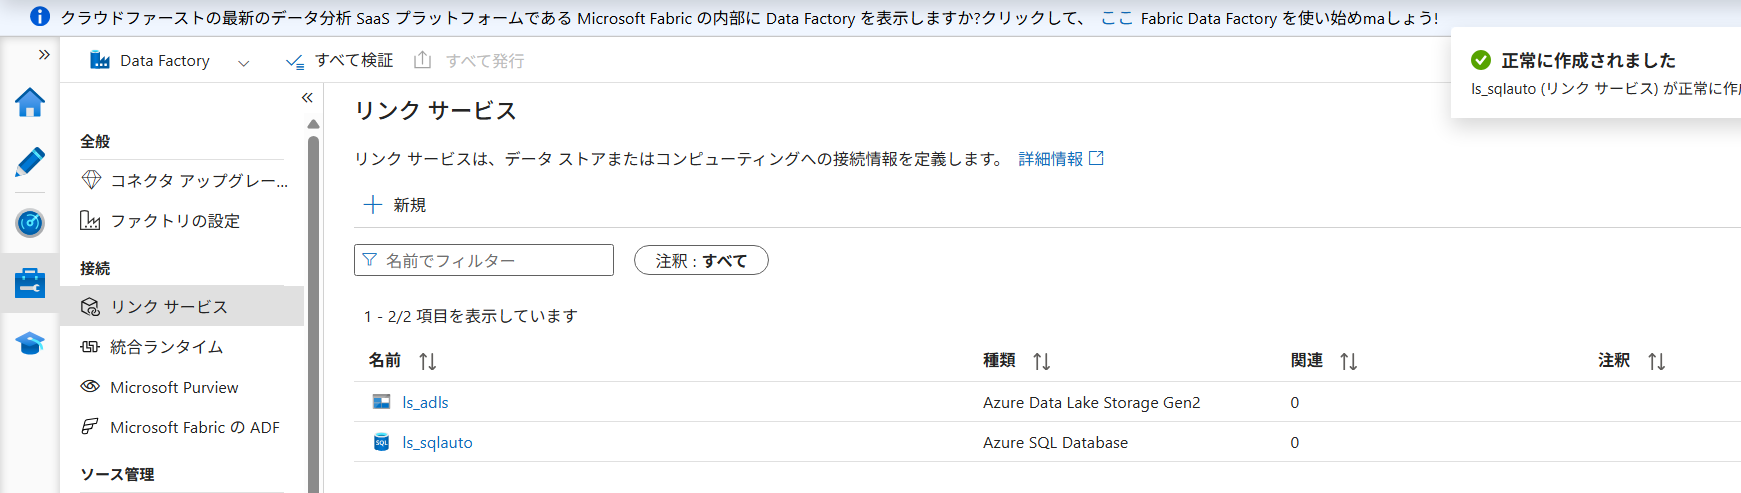This screenshot has width=1741, height=493.
Task: Click the info icon in top banner
Action: point(40,17)
